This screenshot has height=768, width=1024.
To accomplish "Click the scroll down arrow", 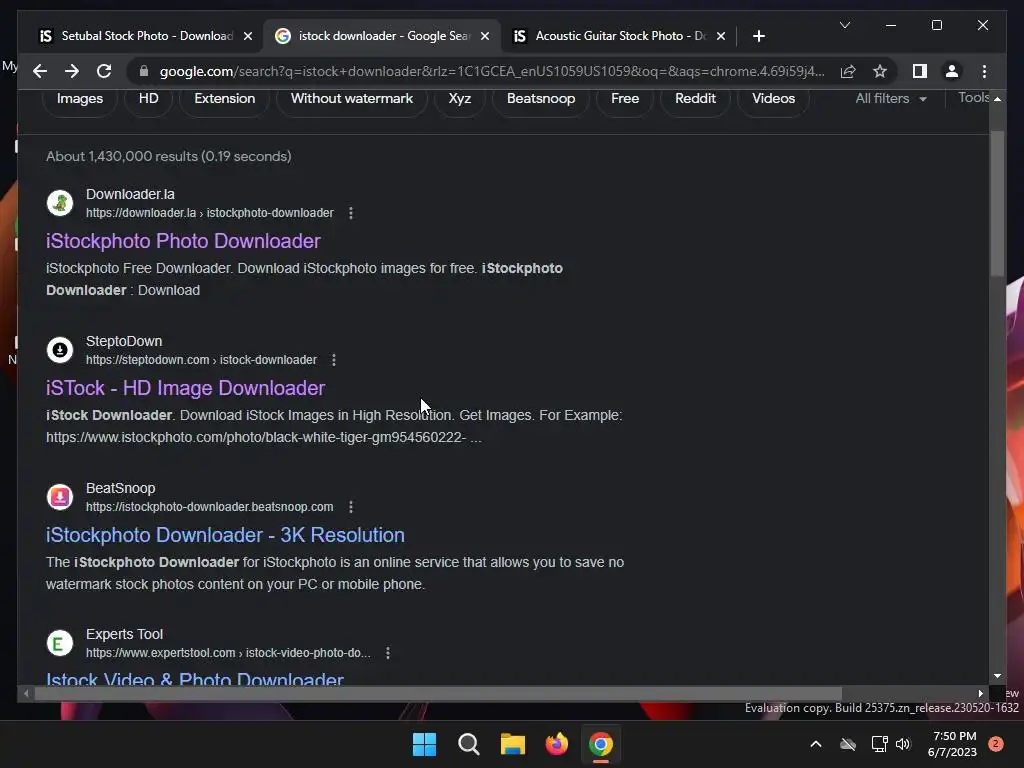I will [997, 676].
